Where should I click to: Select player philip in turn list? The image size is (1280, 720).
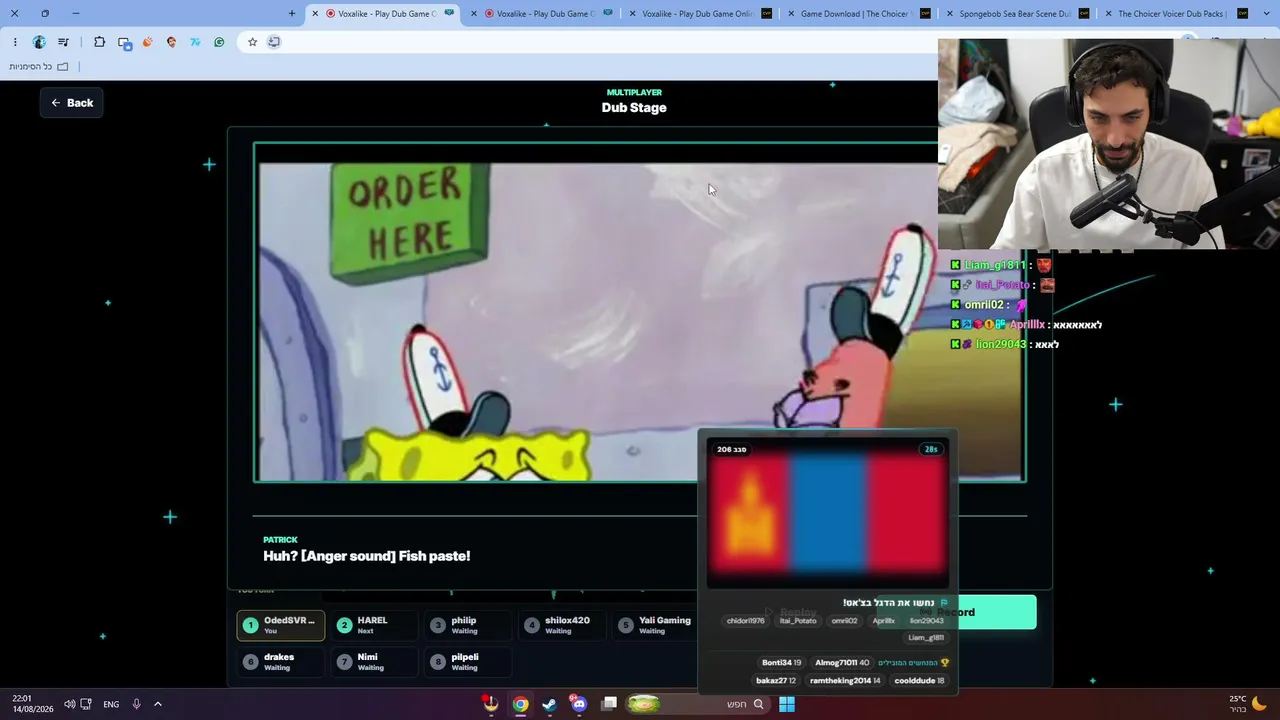pos(467,625)
